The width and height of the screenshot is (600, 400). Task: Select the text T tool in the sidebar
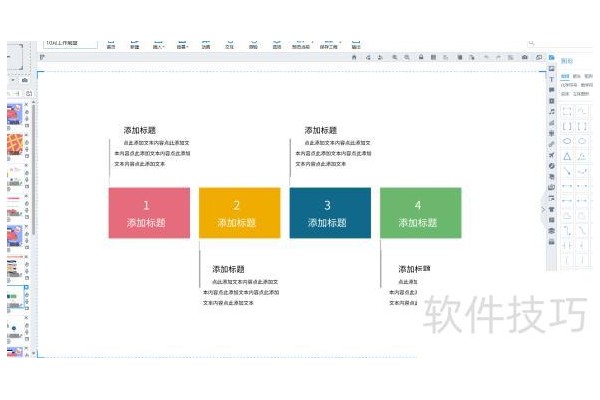coord(551,79)
